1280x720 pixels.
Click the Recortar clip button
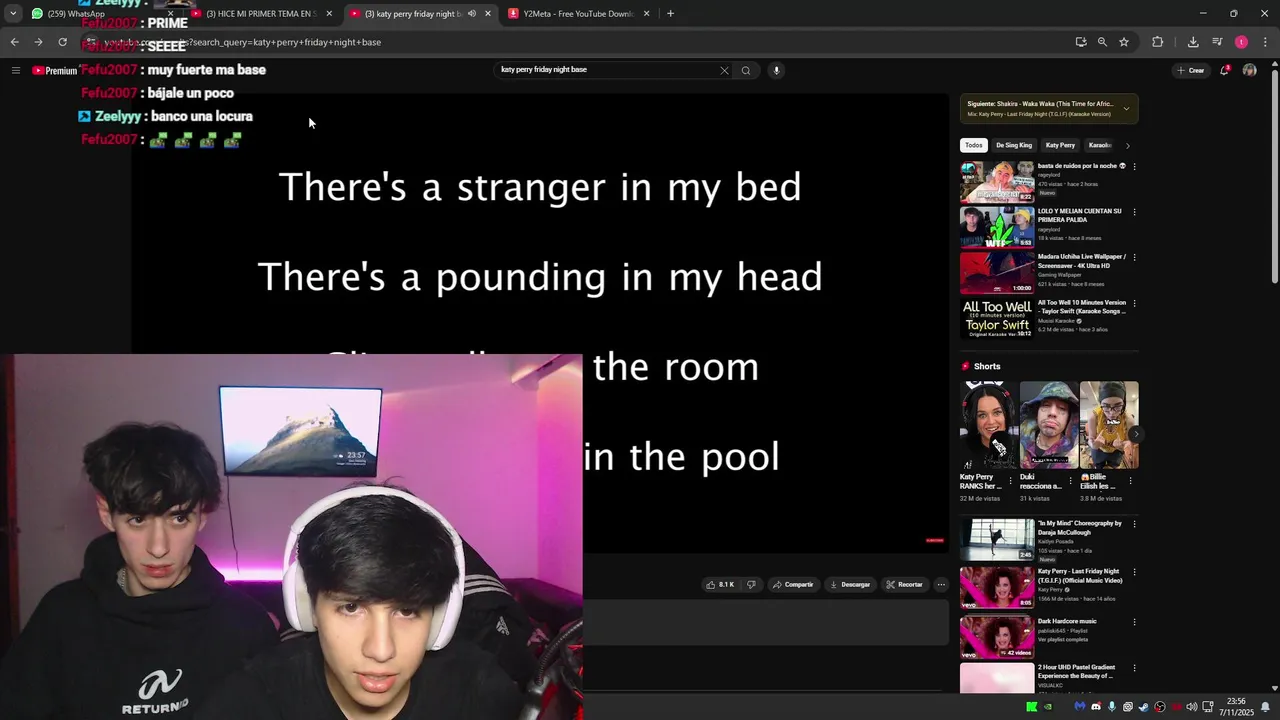[x=904, y=585]
